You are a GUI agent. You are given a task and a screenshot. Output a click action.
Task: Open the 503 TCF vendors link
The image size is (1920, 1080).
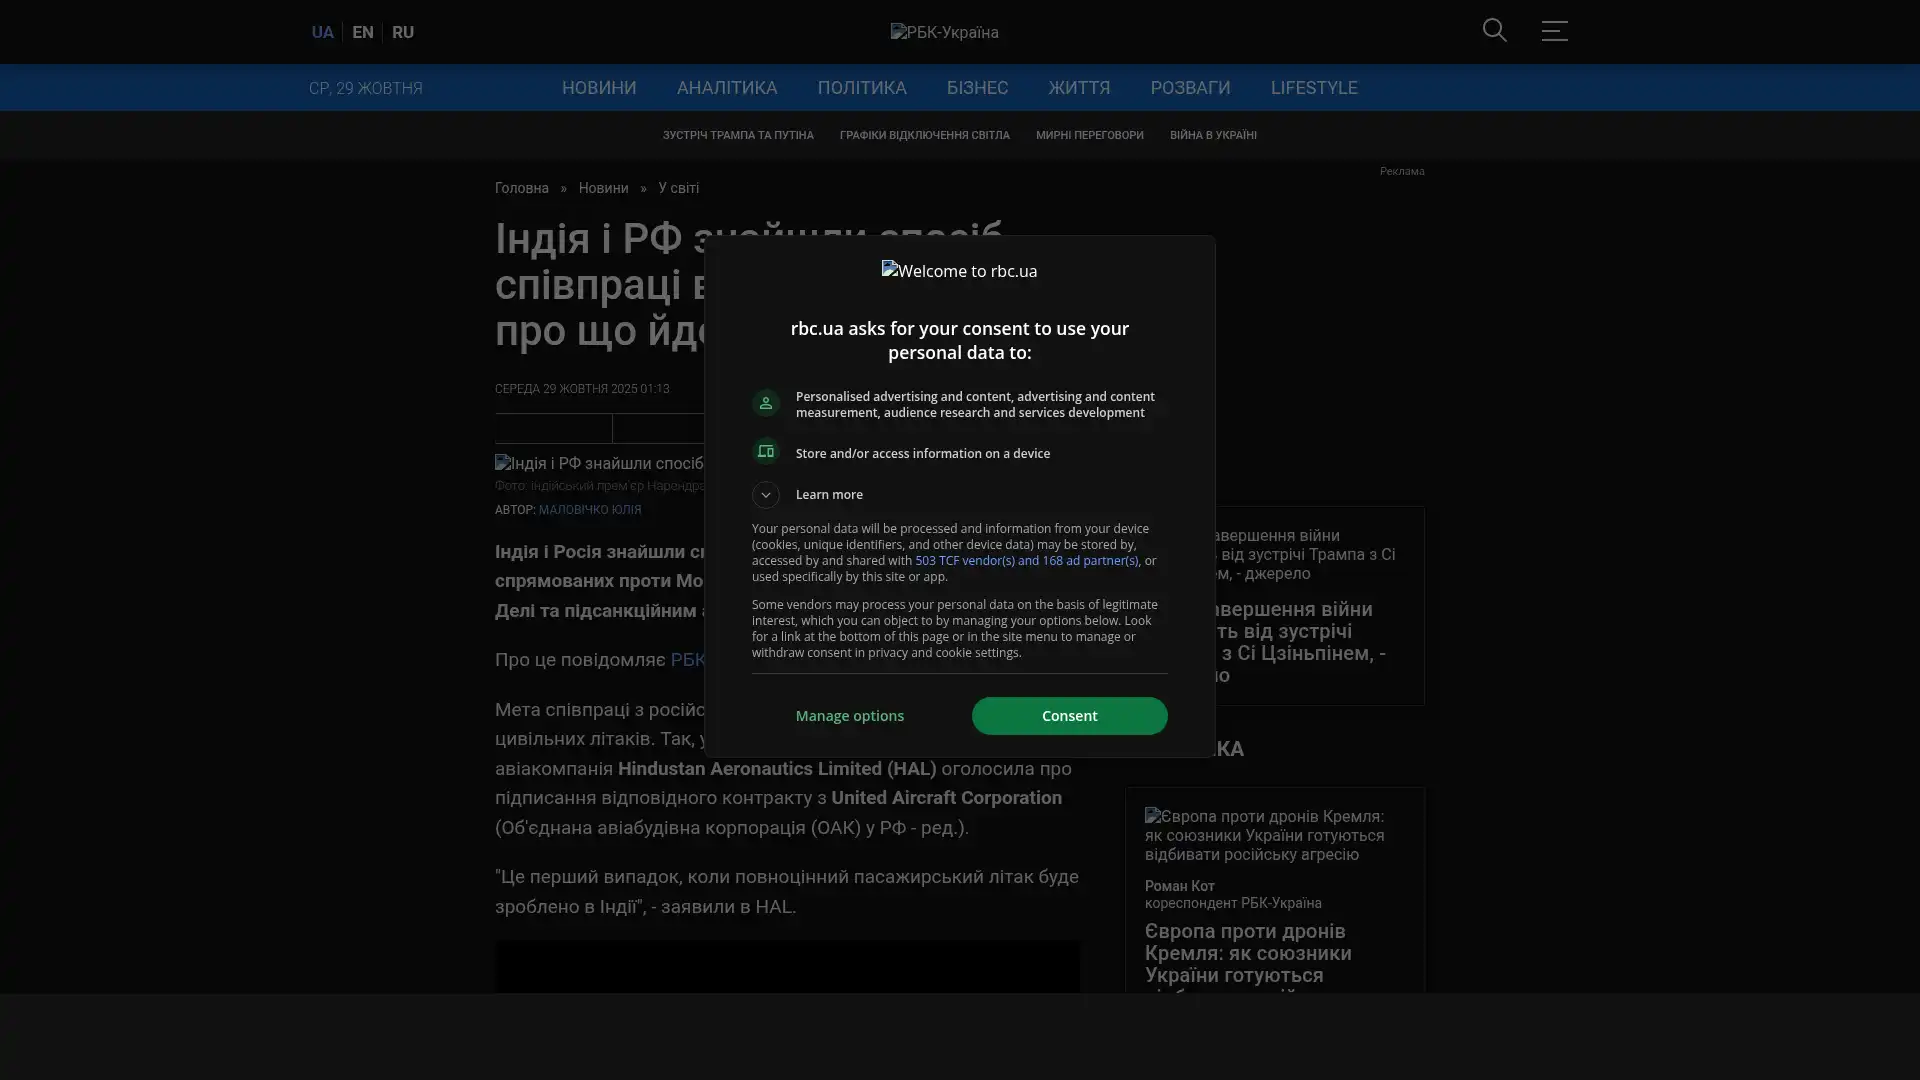tap(1026, 561)
